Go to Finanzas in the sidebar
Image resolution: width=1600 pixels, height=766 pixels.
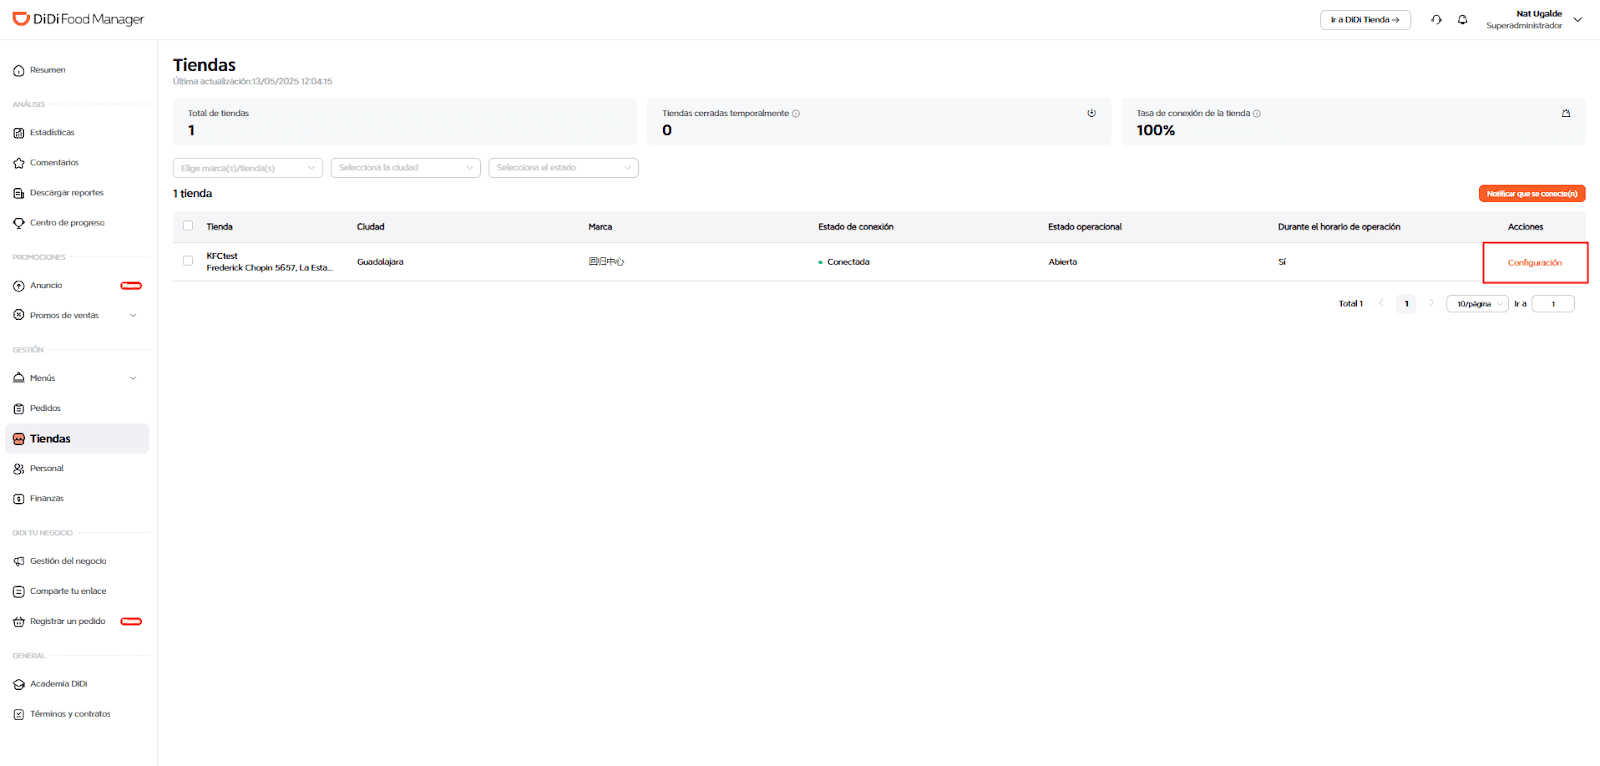coord(46,498)
